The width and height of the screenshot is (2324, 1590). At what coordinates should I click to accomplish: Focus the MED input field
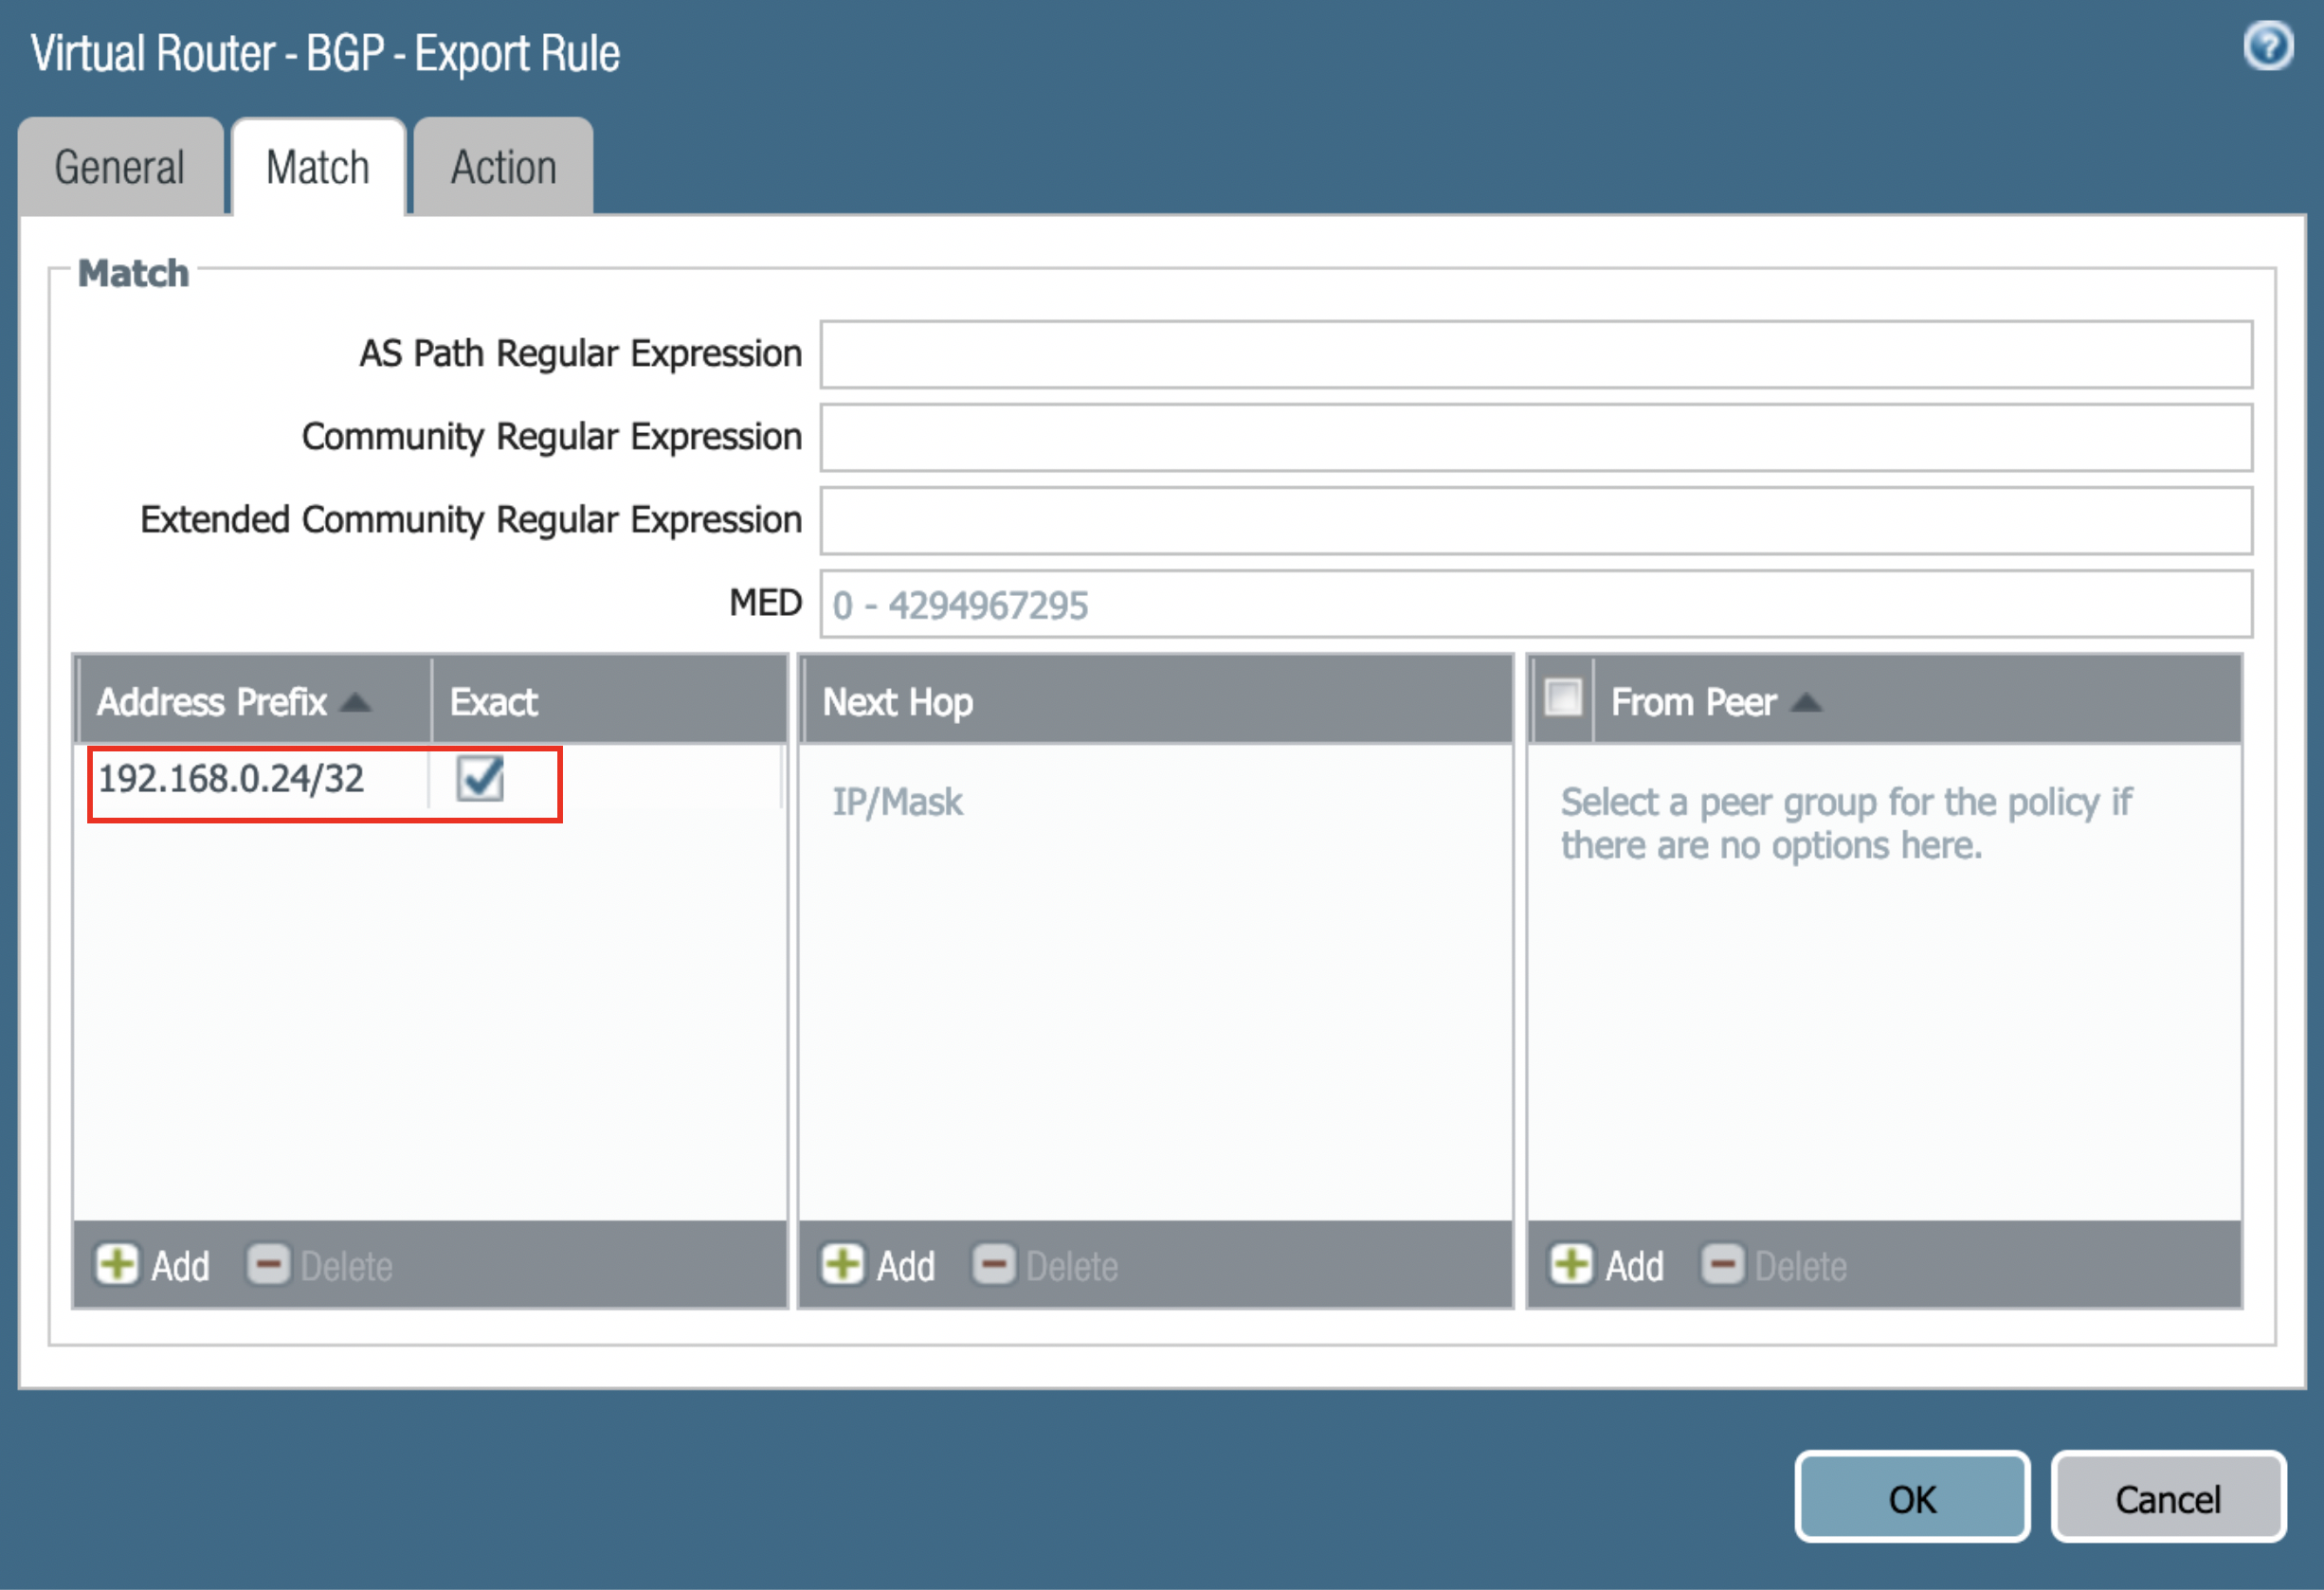tap(1535, 604)
